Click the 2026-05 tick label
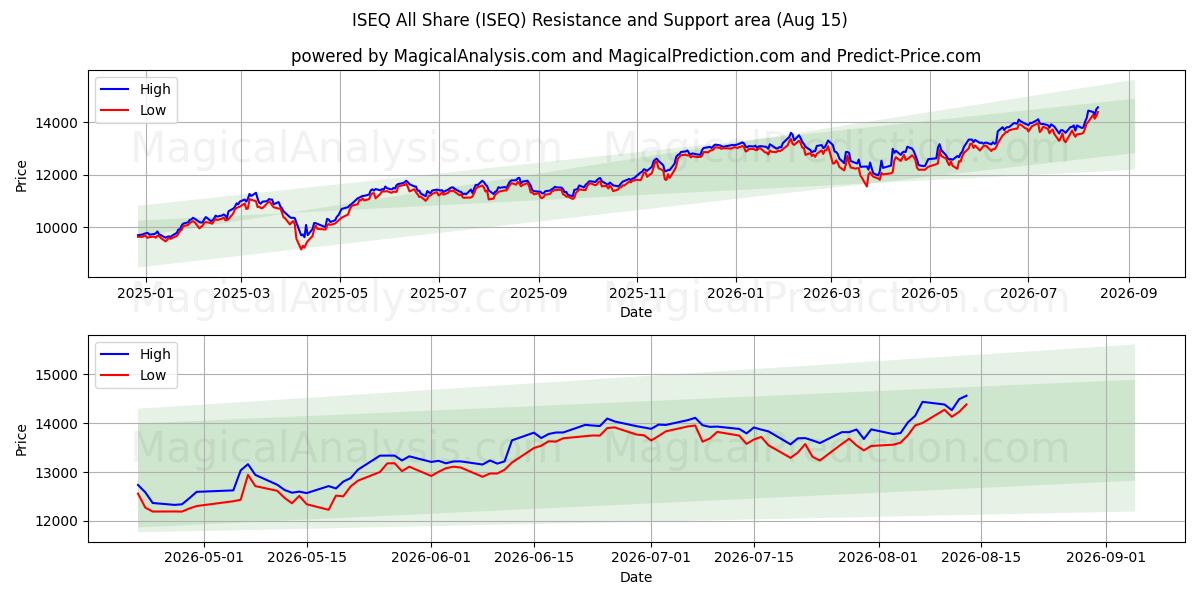This screenshot has height=600, width=1200. click(x=930, y=293)
